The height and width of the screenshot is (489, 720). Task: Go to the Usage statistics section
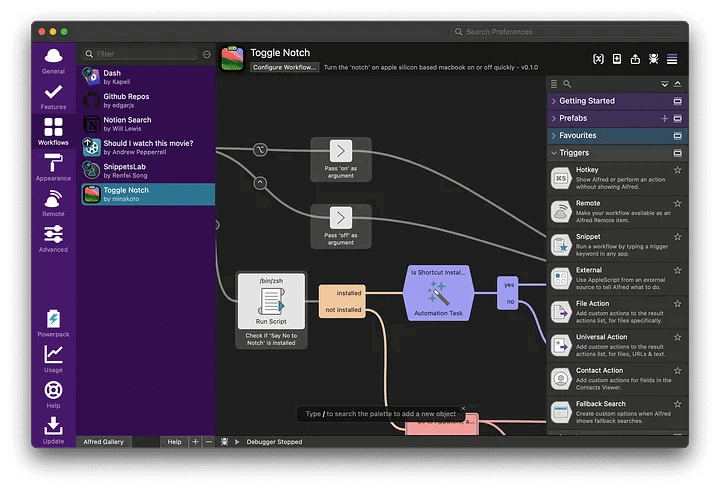click(x=53, y=357)
